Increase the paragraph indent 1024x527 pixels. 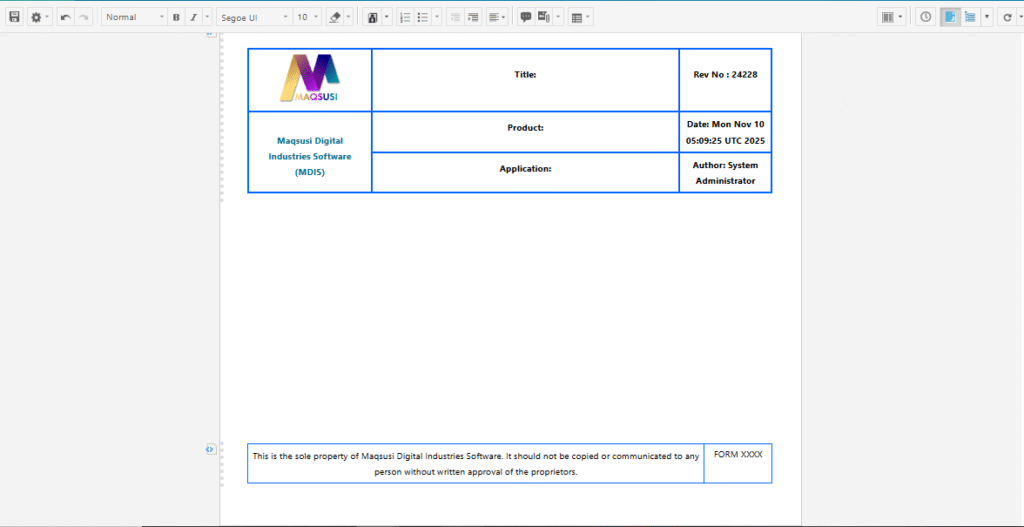pyautogui.click(x=473, y=17)
